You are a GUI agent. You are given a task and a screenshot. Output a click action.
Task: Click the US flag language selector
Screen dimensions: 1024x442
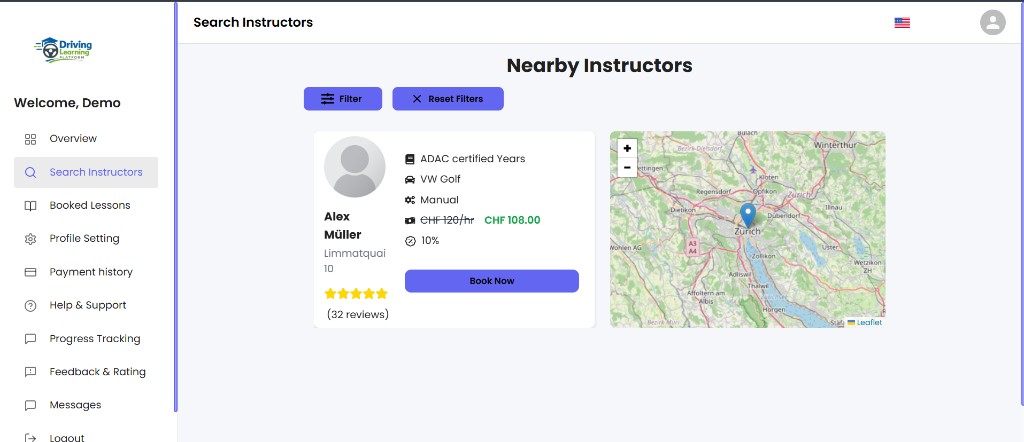(x=902, y=23)
